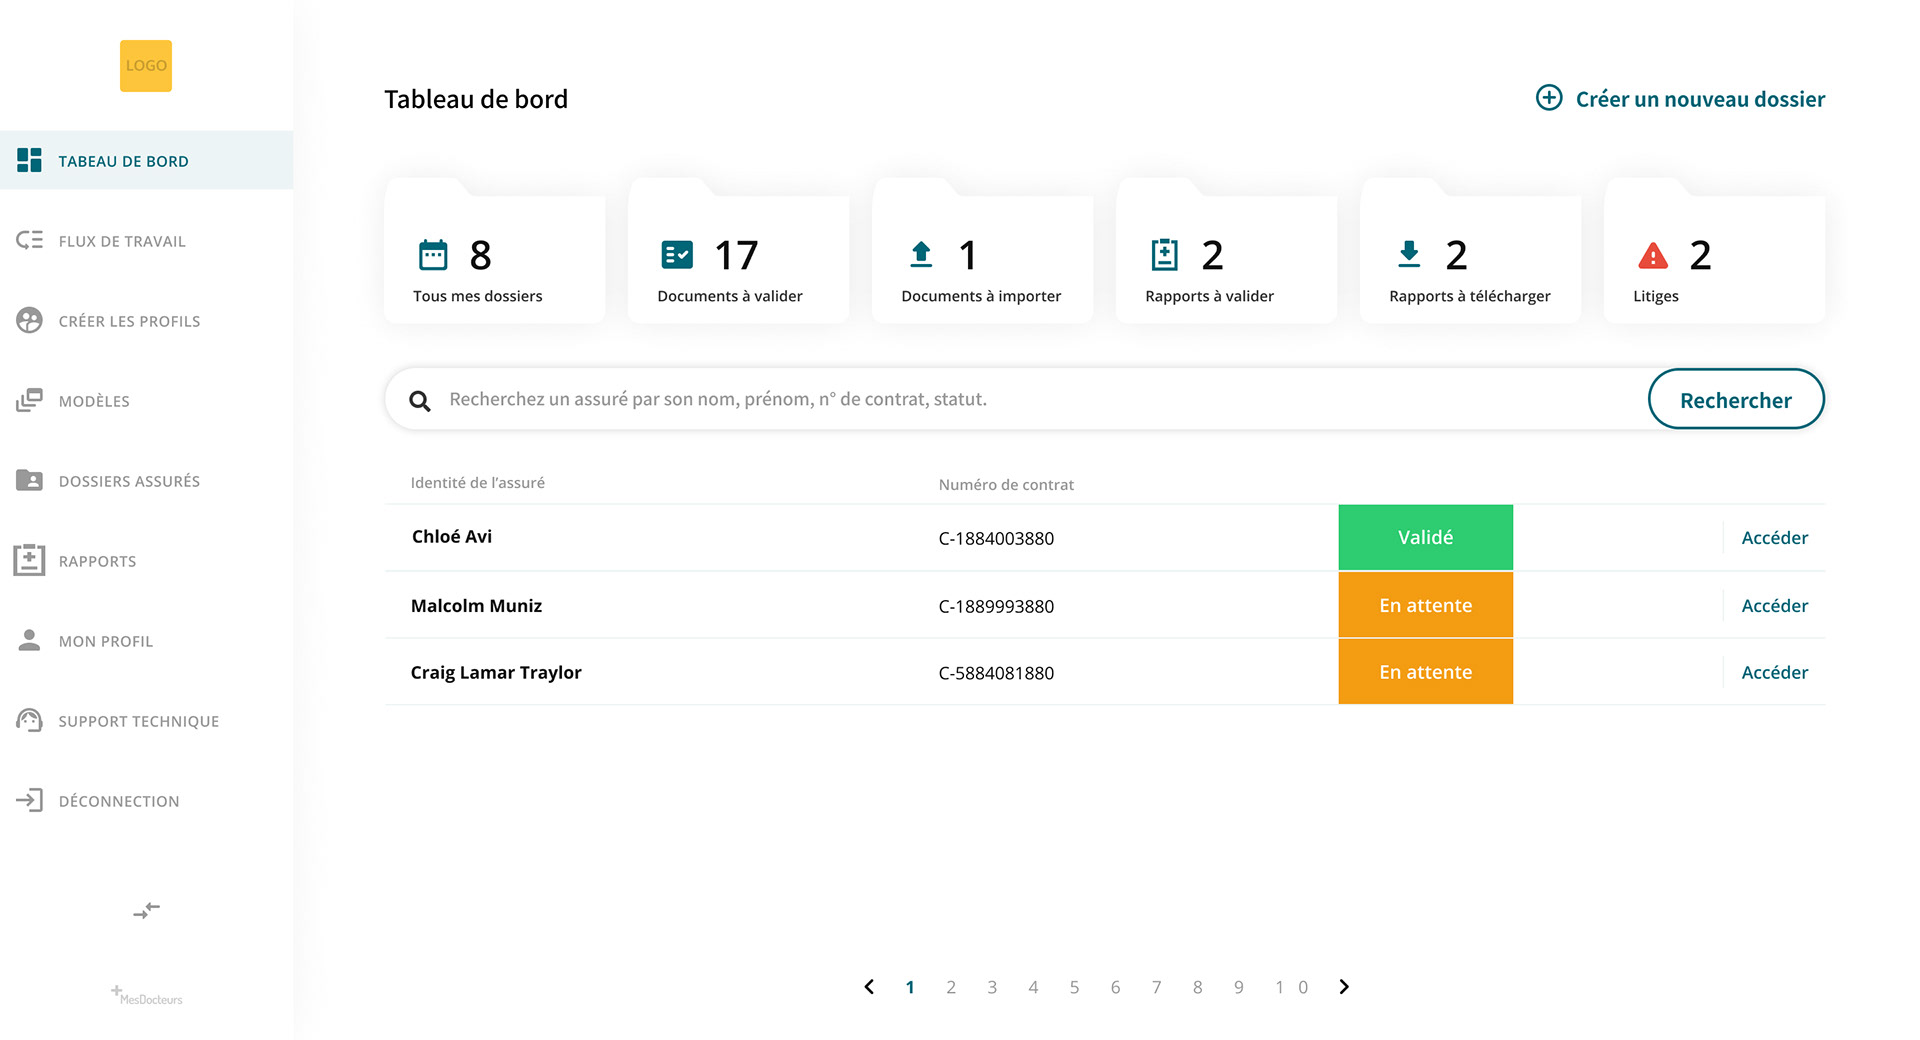Open Rapports menu item
Viewport: 1920px width, 1040px height.
tap(146, 560)
